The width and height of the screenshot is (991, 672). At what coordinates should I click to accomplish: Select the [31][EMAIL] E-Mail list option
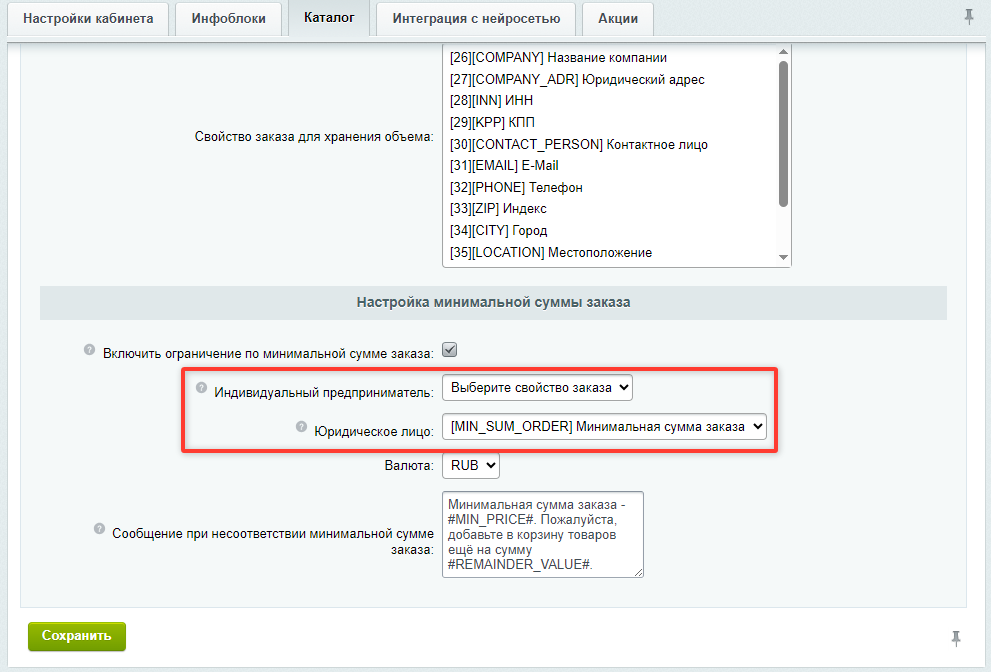click(x=504, y=166)
